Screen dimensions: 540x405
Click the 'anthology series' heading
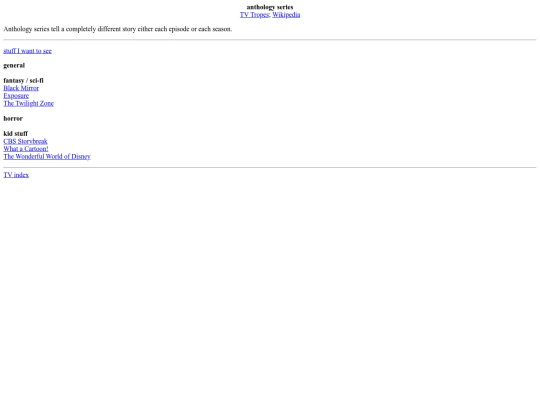point(270,7)
